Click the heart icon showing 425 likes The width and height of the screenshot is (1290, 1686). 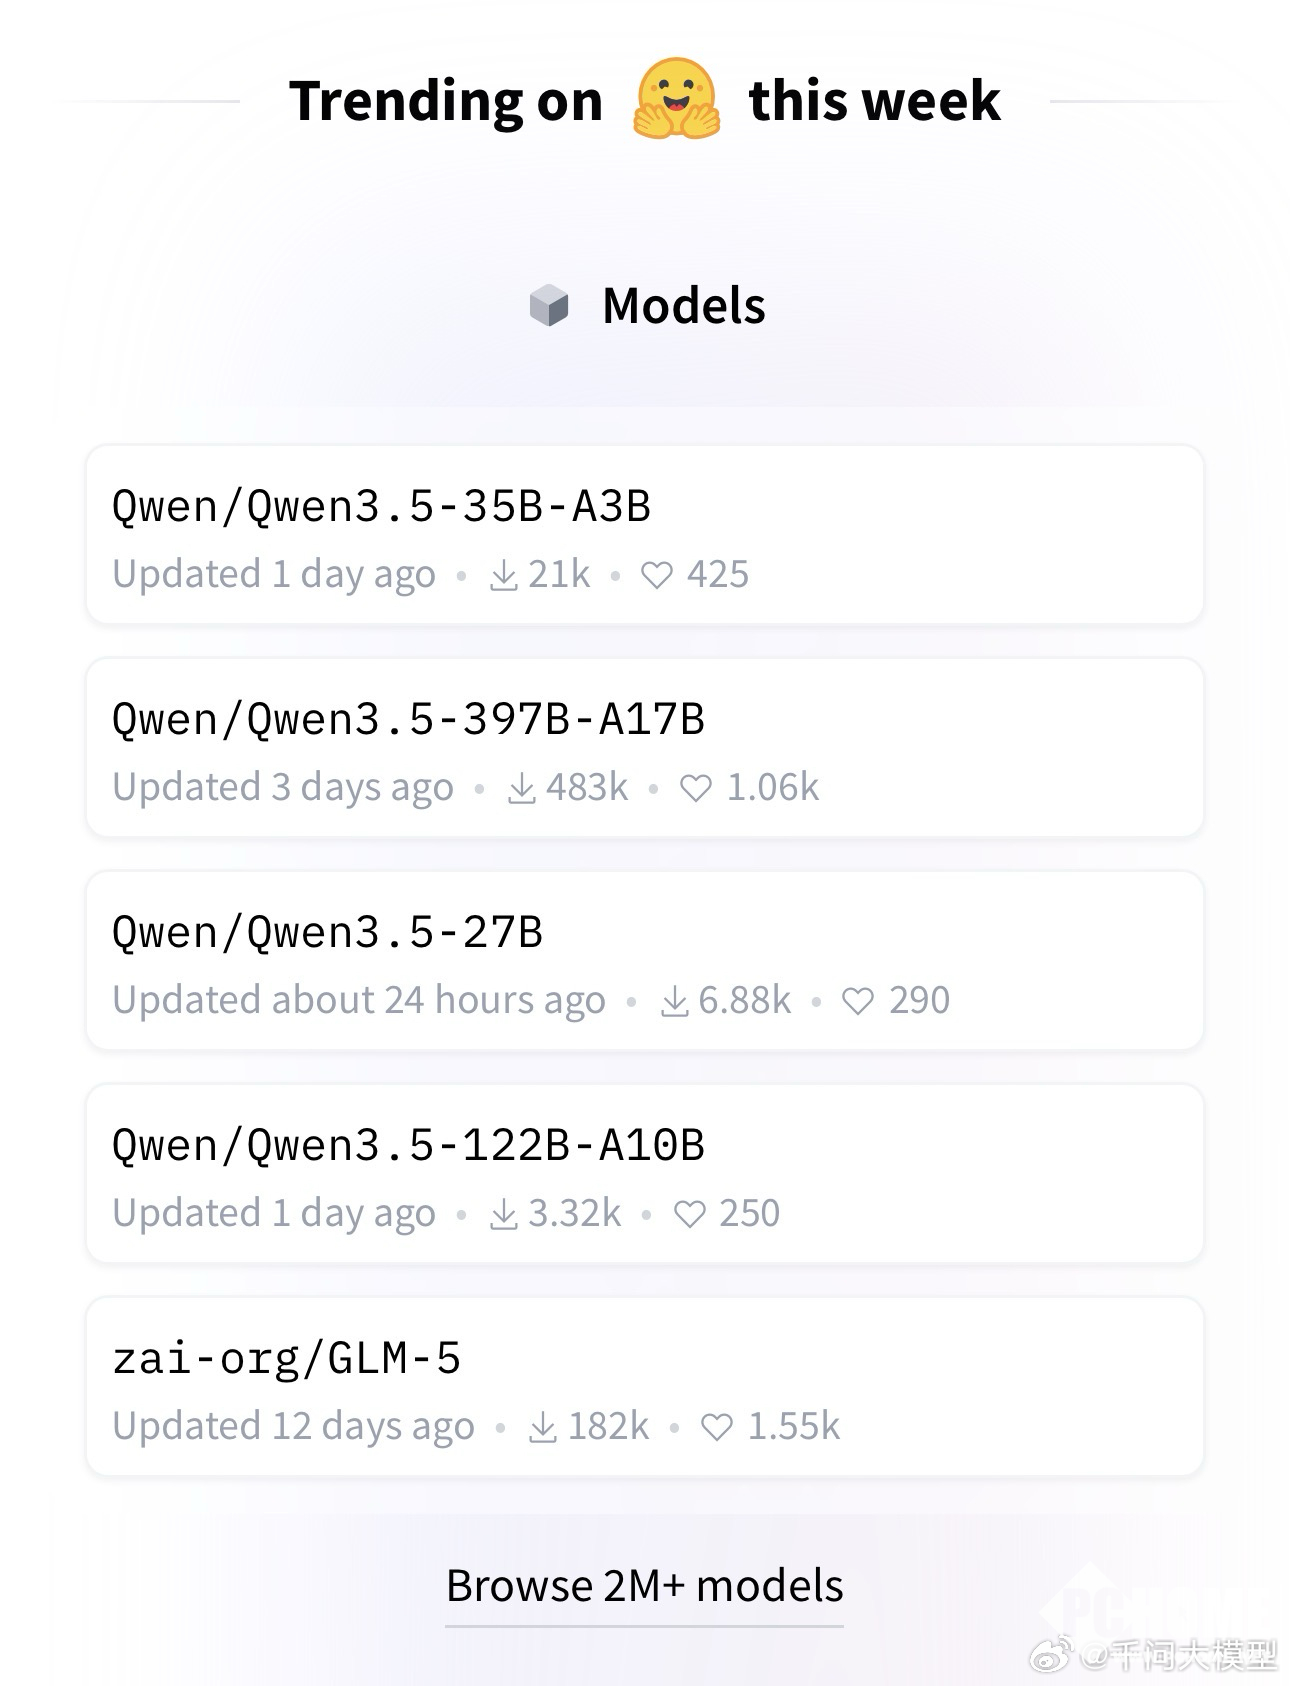coord(656,576)
